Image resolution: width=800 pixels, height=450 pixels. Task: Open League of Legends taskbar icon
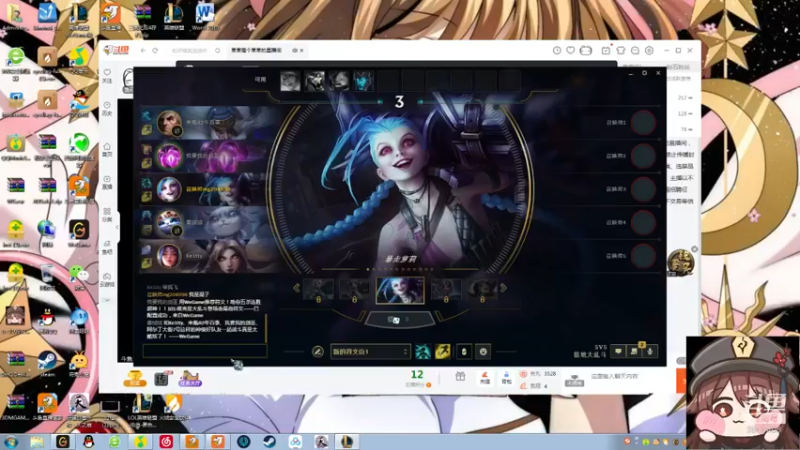click(x=346, y=442)
